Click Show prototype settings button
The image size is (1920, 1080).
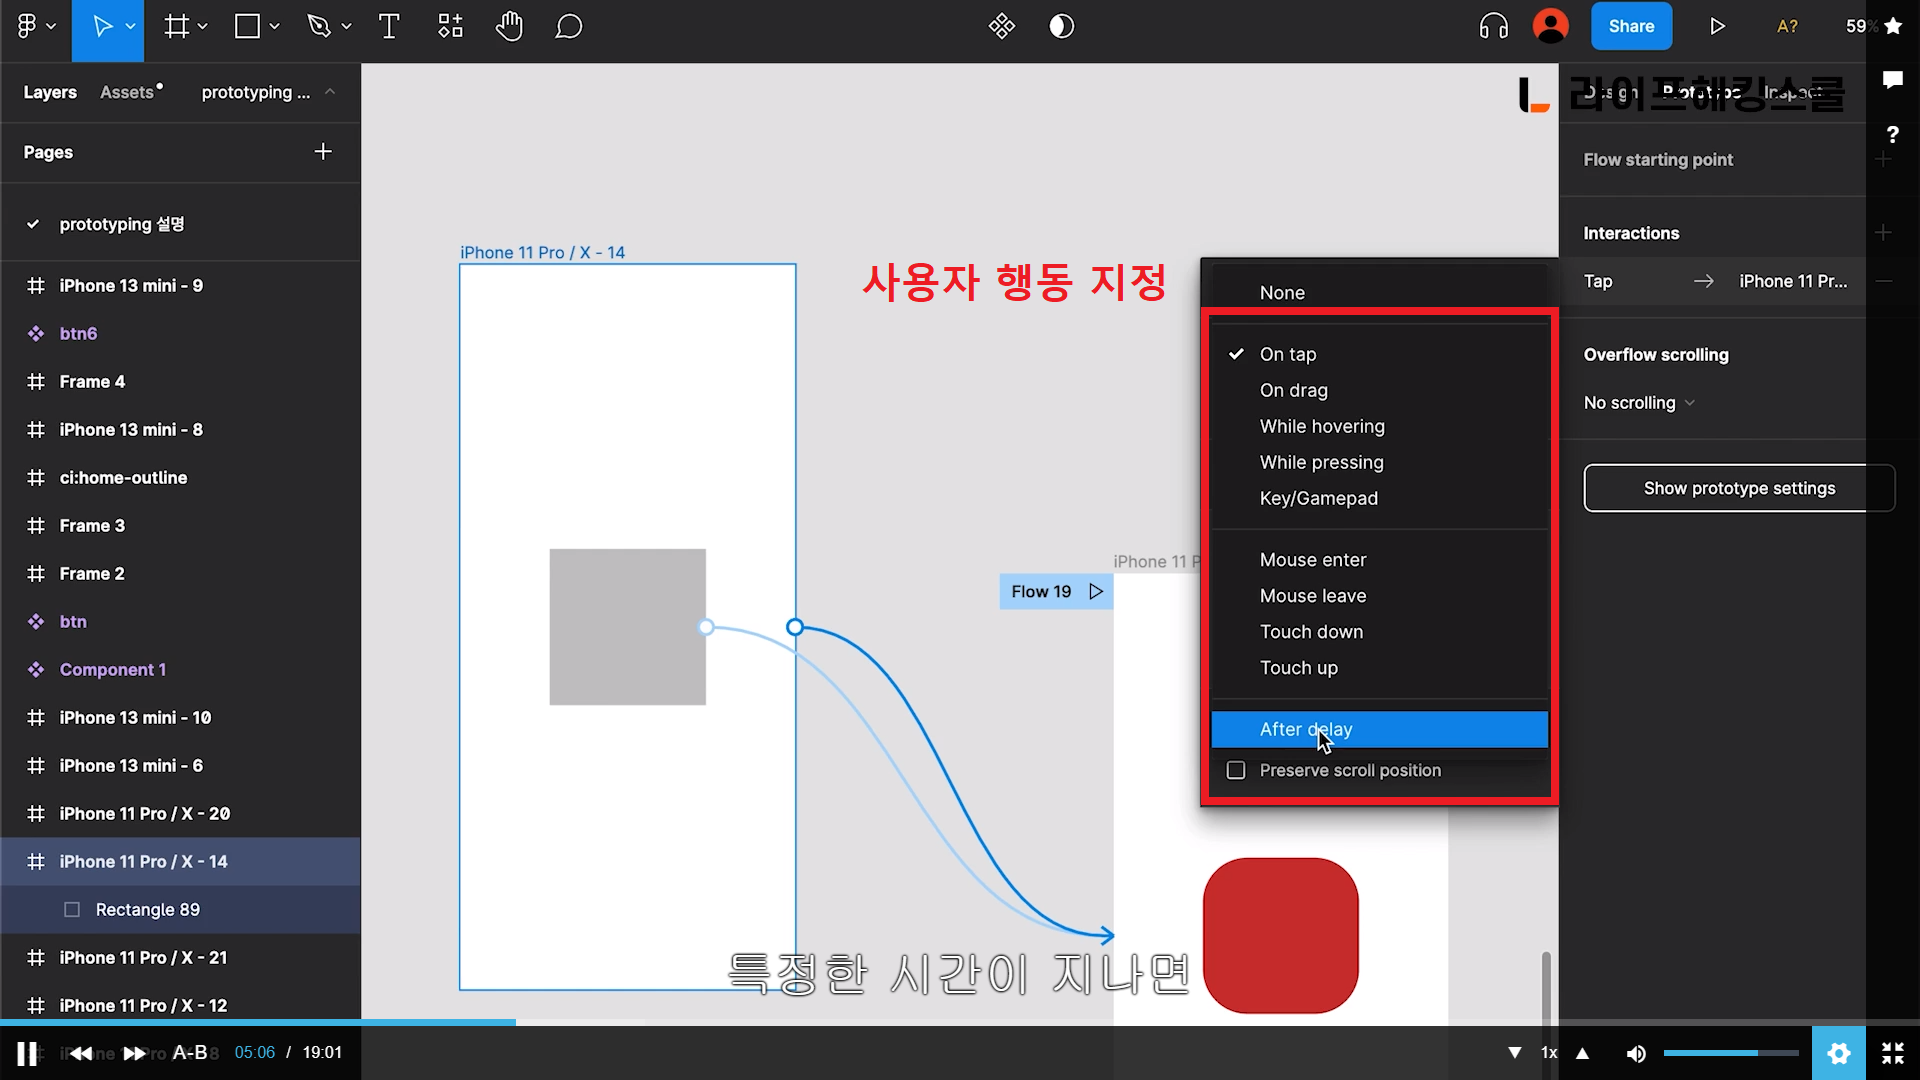click(x=1738, y=488)
